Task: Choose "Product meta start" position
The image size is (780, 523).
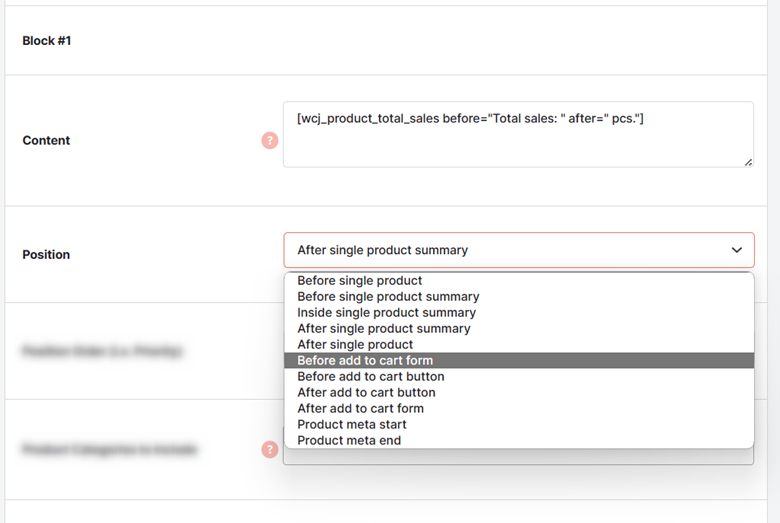Action: point(519,424)
